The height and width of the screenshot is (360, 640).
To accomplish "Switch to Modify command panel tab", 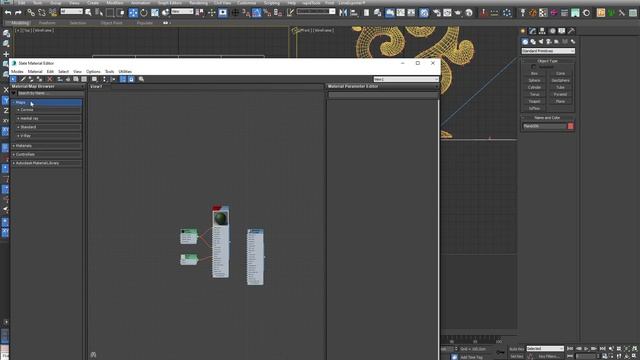I will (x=533, y=31).
